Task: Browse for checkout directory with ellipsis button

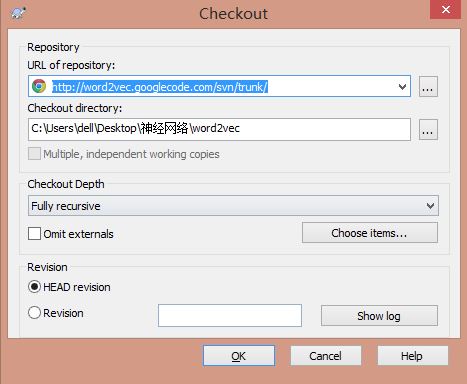Action: (x=428, y=129)
